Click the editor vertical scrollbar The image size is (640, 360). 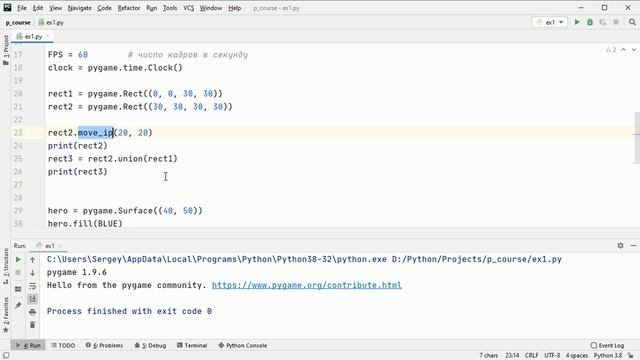click(x=637, y=138)
